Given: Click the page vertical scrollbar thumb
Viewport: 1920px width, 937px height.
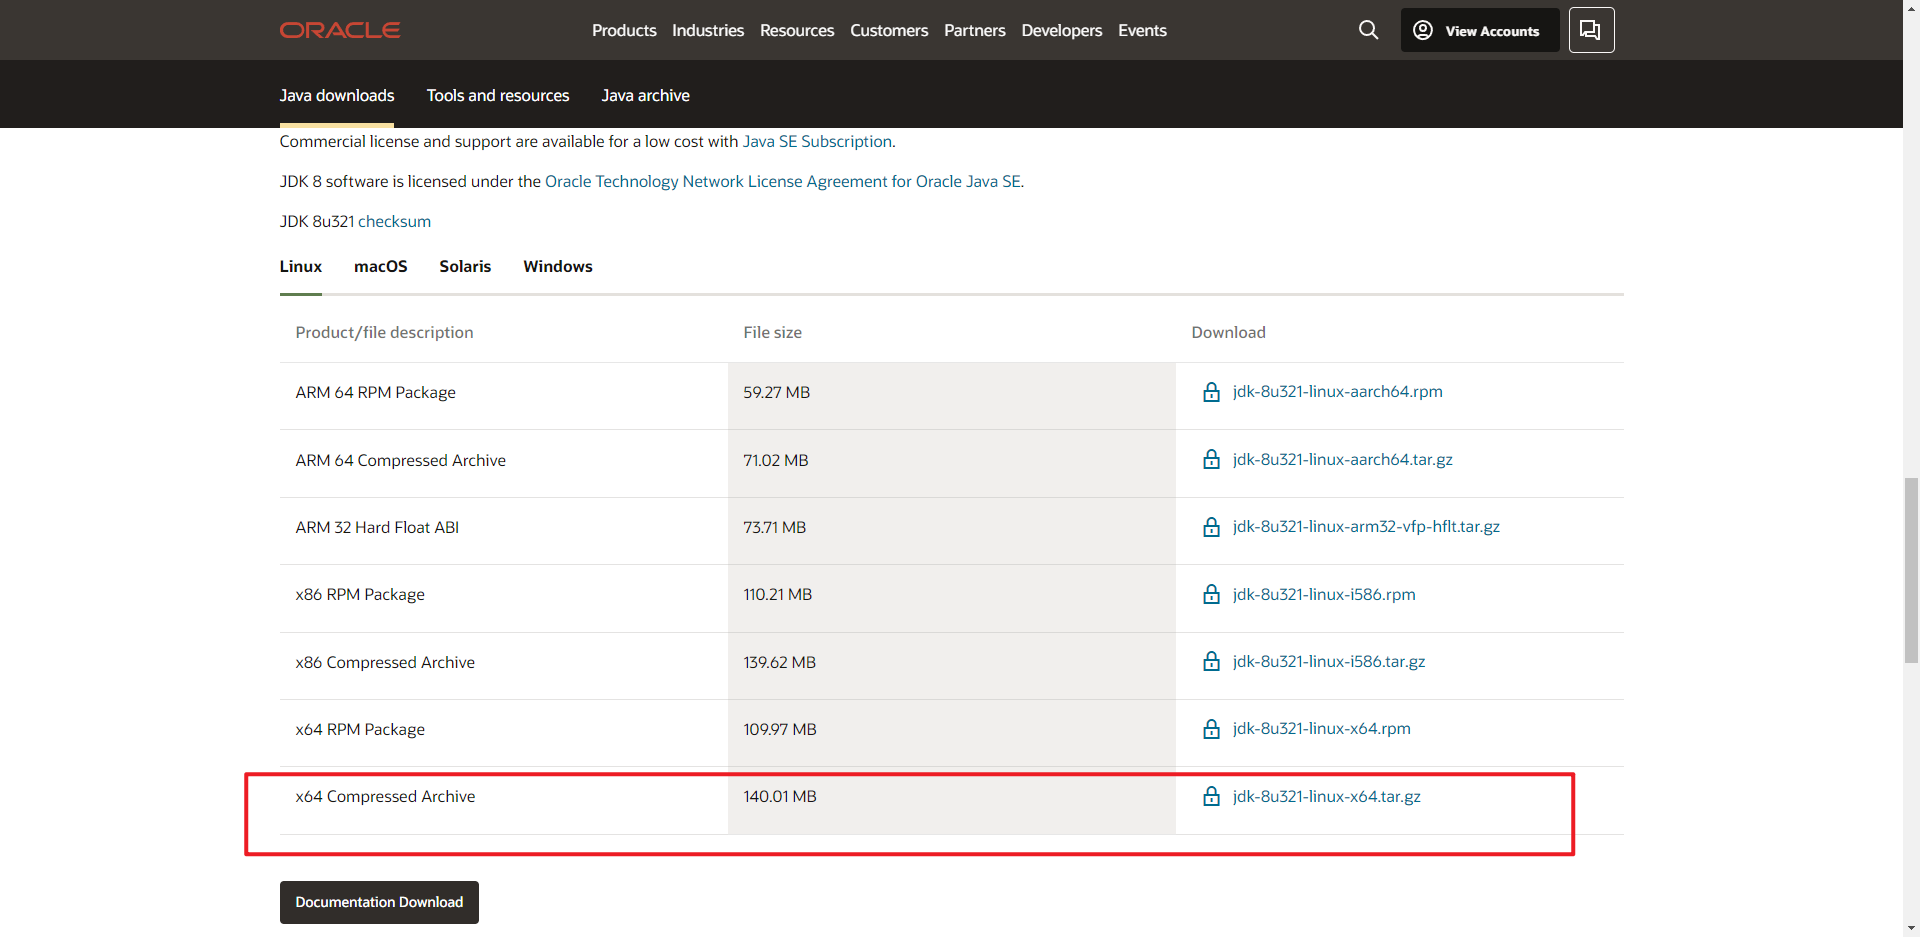Looking at the screenshot, I should click(1911, 570).
